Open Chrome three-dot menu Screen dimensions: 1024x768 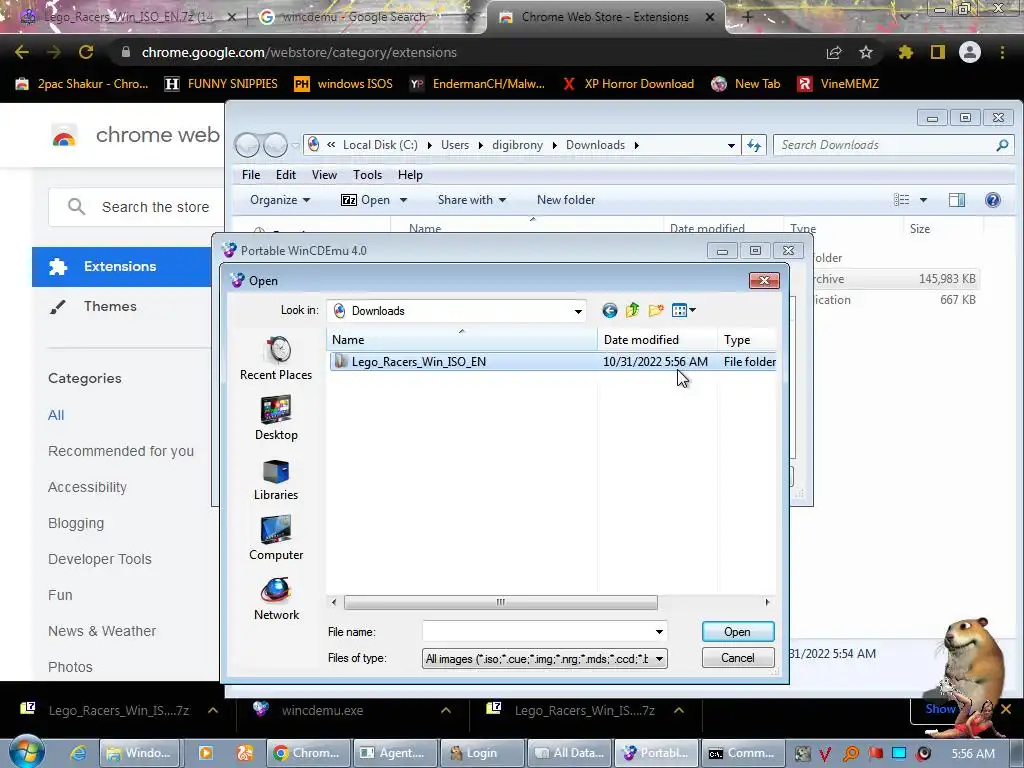(x=1002, y=52)
